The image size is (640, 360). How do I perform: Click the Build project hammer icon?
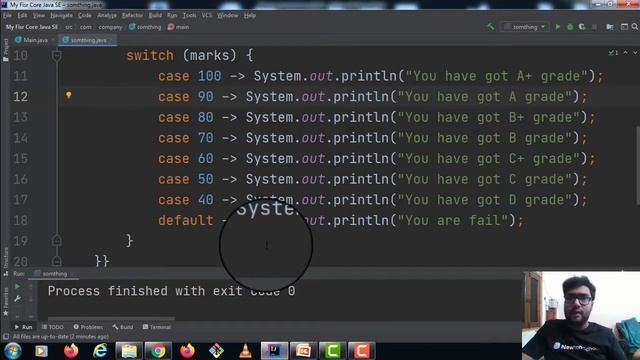[491, 27]
